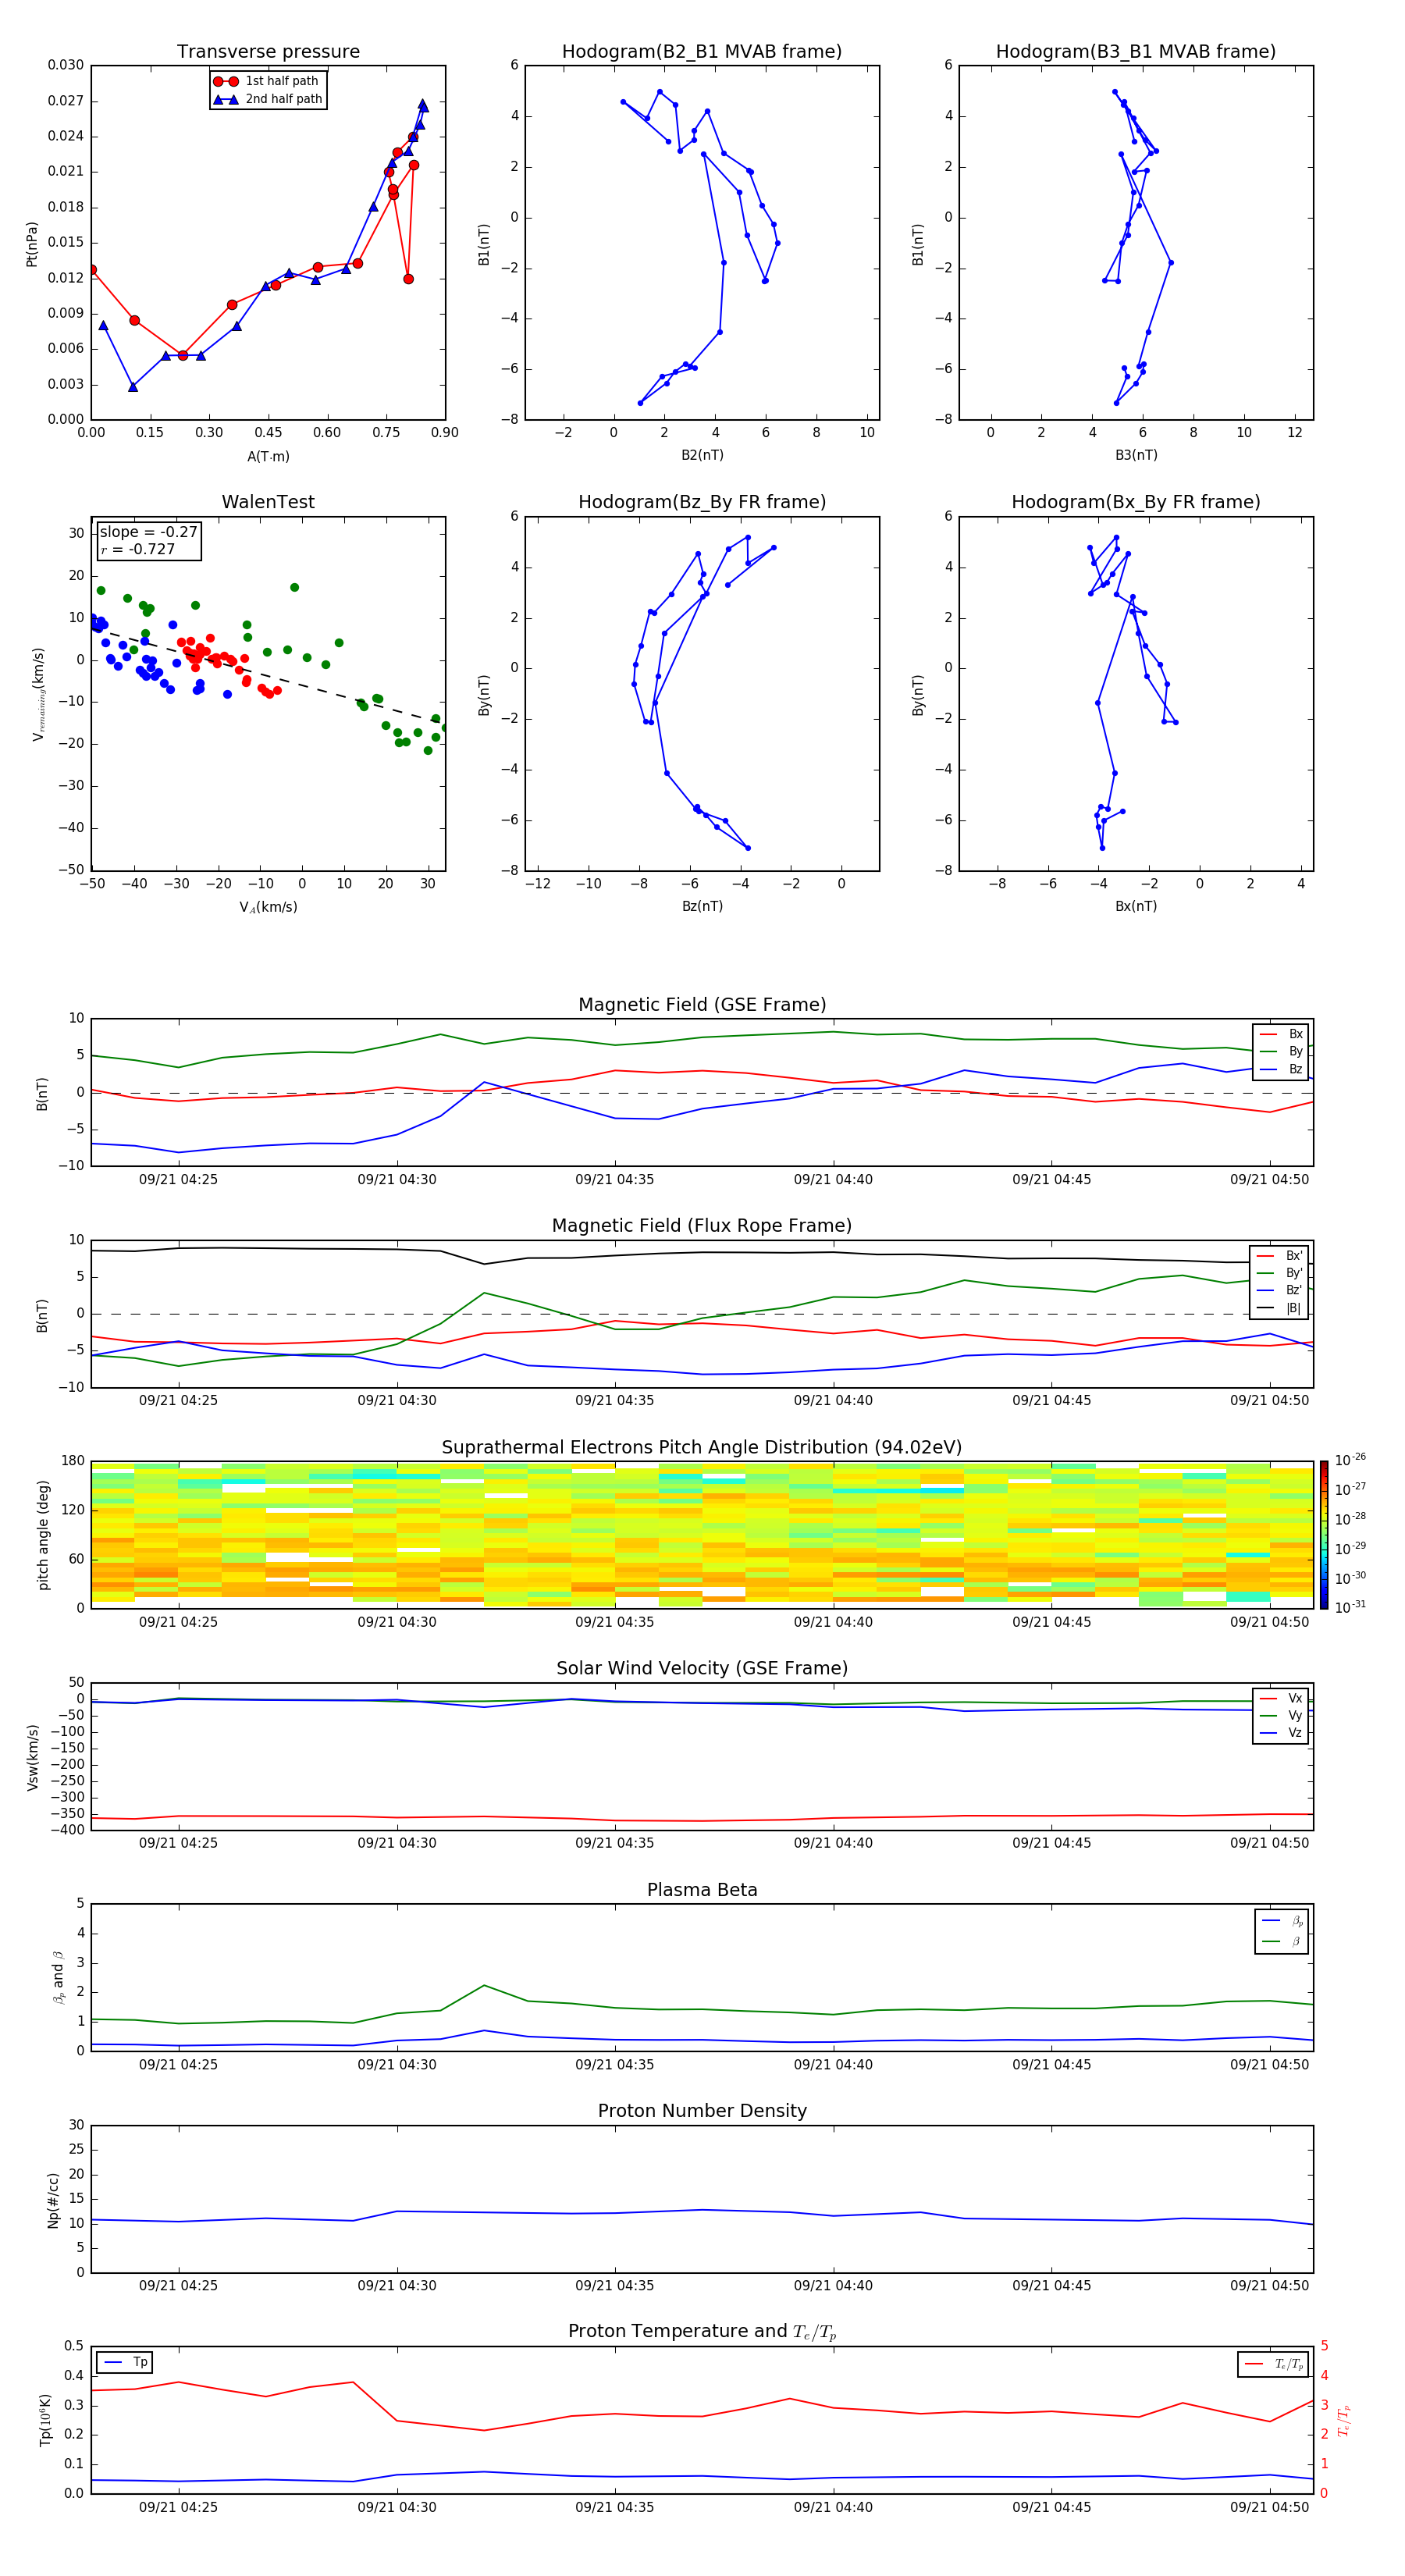Click the Vx legend entry in velocity panel
The image size is (1405, 2576).
1281,1698
